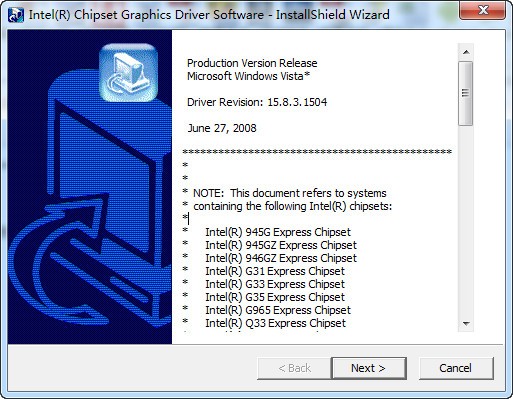
Task: Close the InstallShield Wizard window
Action: [483, 10]
